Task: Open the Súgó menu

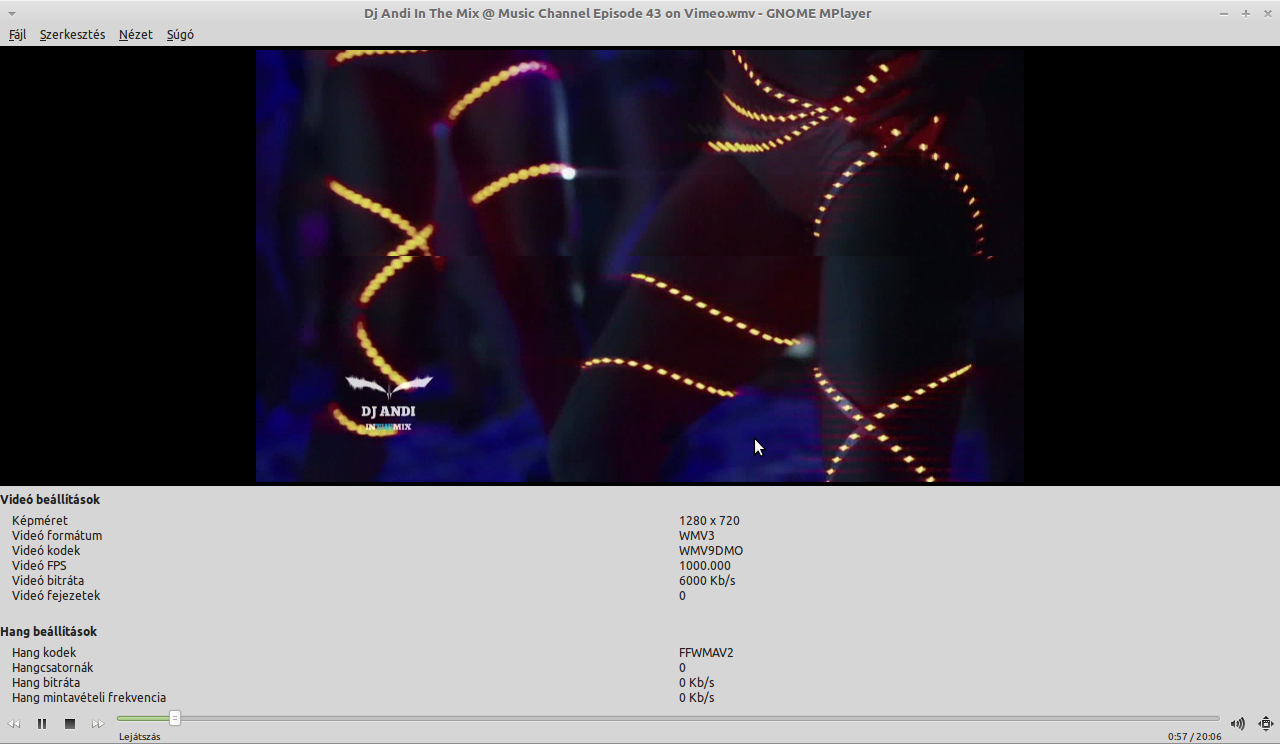Action: click(x=180, y=34)
